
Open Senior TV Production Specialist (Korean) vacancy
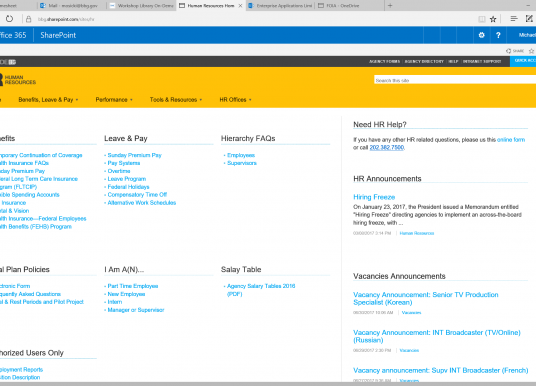pyautogui.click(x=426, y=298)
